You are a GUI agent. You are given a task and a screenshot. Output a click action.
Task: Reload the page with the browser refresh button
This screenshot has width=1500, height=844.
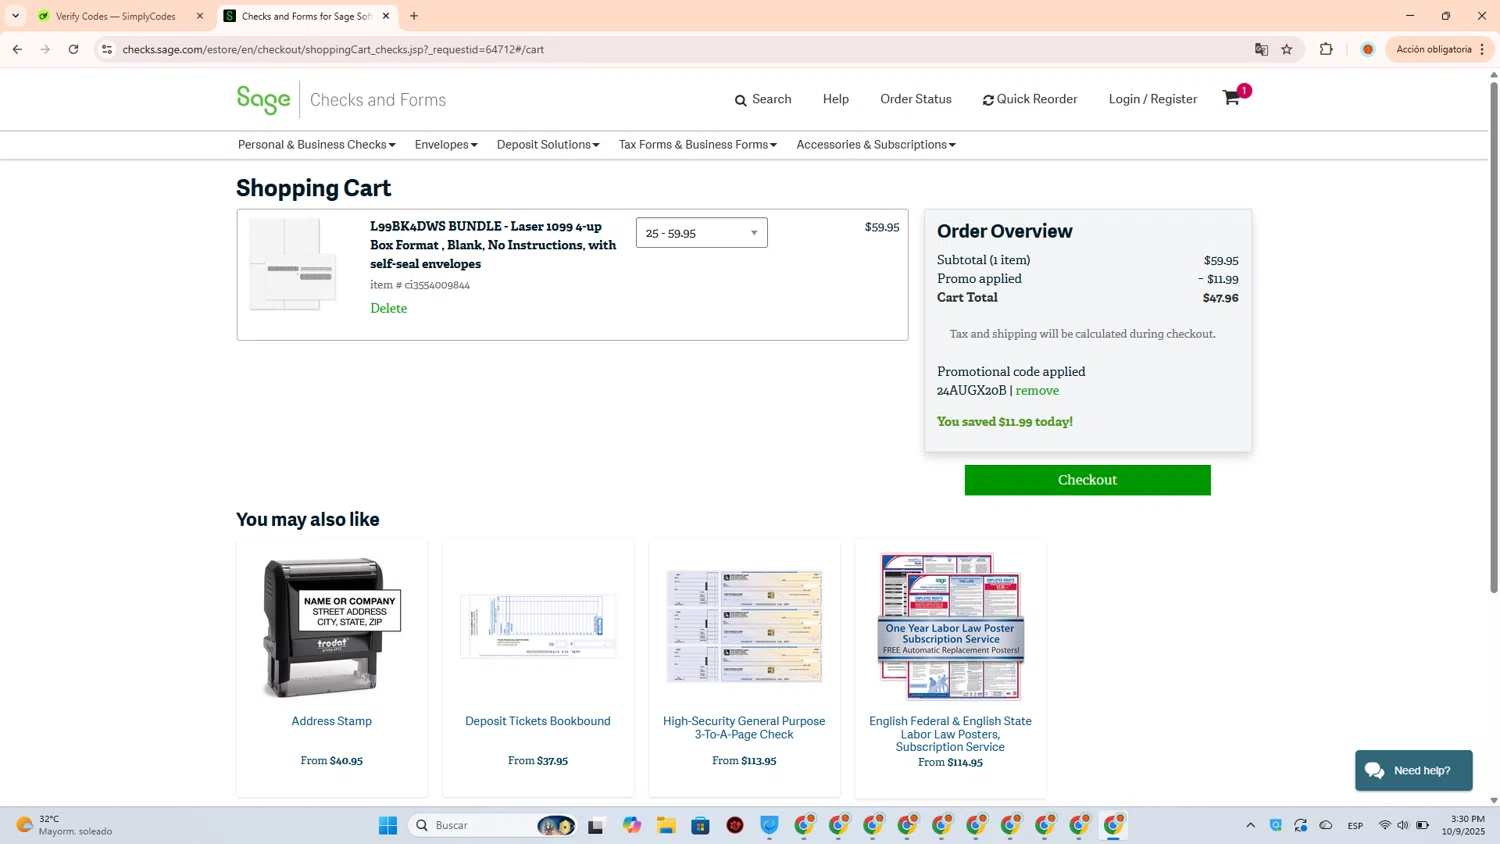pyautogui.click(x=73, y=49)
